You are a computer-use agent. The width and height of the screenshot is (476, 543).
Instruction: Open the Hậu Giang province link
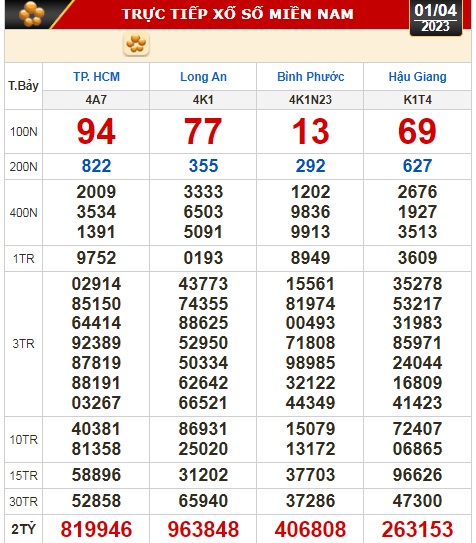tap(417, 77)
